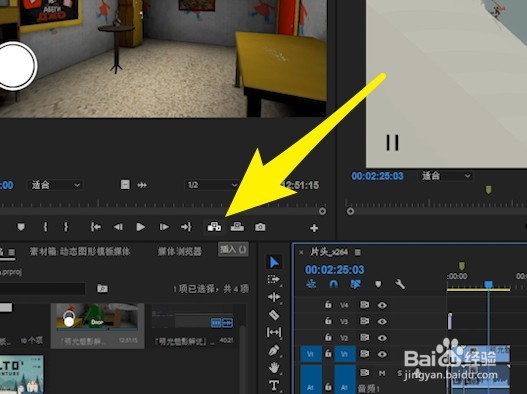The width and height of the screenshot is (527, 394).
Task: Play the clip in Source monitor
Action: (141, 227)
